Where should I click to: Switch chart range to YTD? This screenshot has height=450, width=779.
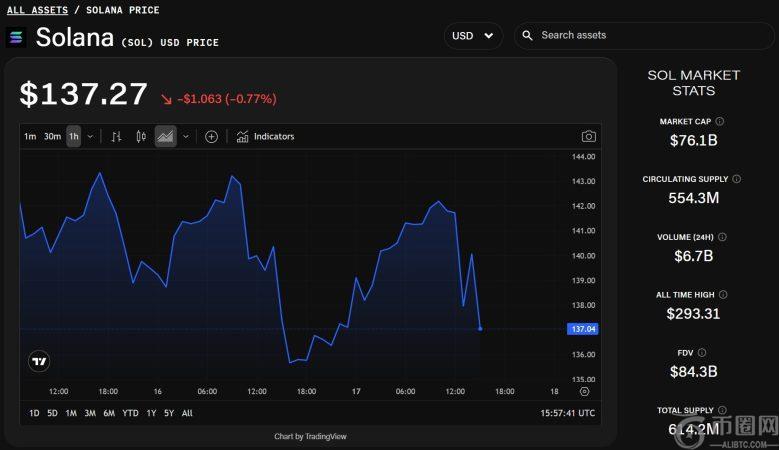[x=130, y=413]
